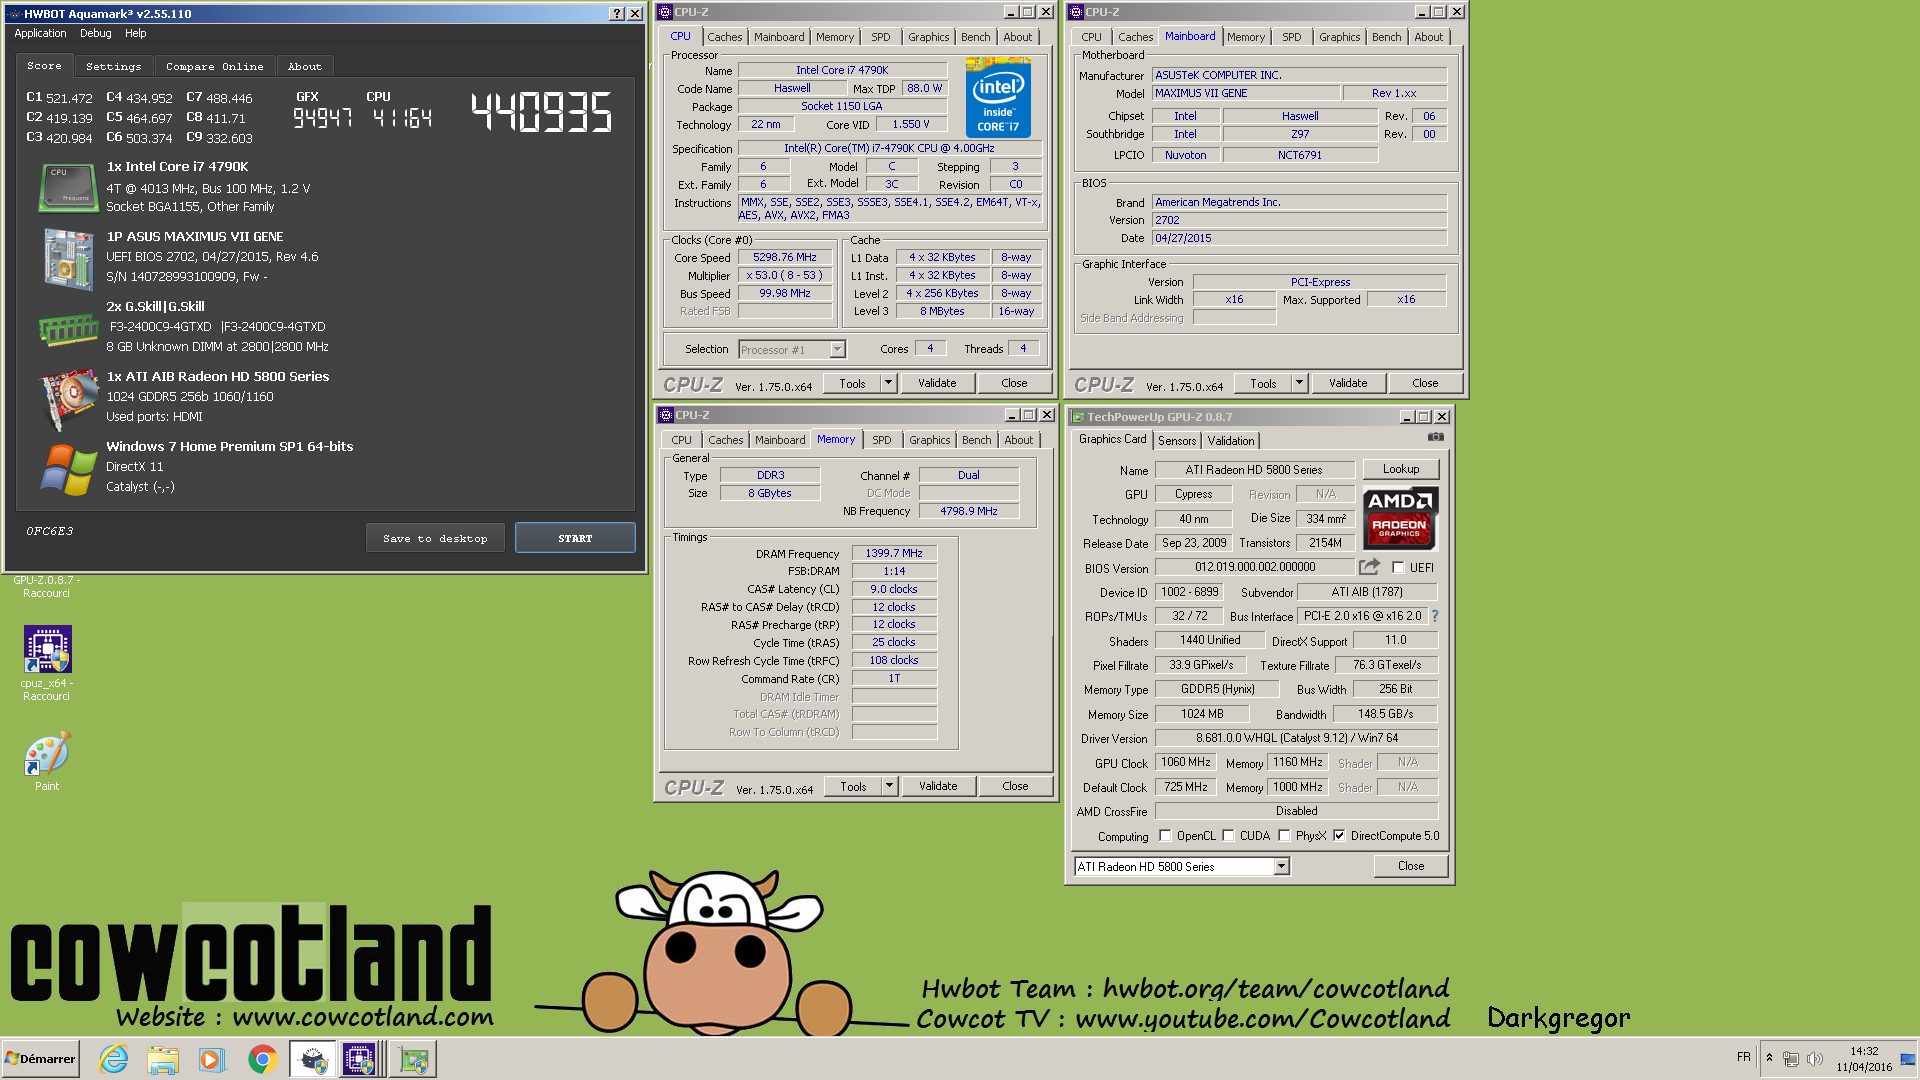The height and width of the screenshot is (1080, 1920).
Task: Click the CPU-Z title bar icon of CPU window
Action: (x=666, y=12)
